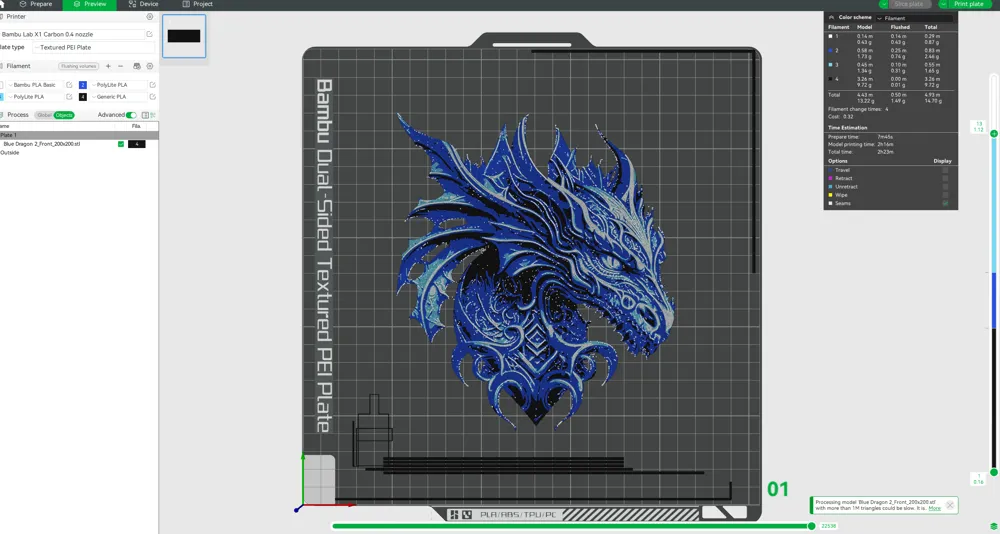1000x534 pixels.
Task: Switch process scope to Objects
Action: point(64,115)
